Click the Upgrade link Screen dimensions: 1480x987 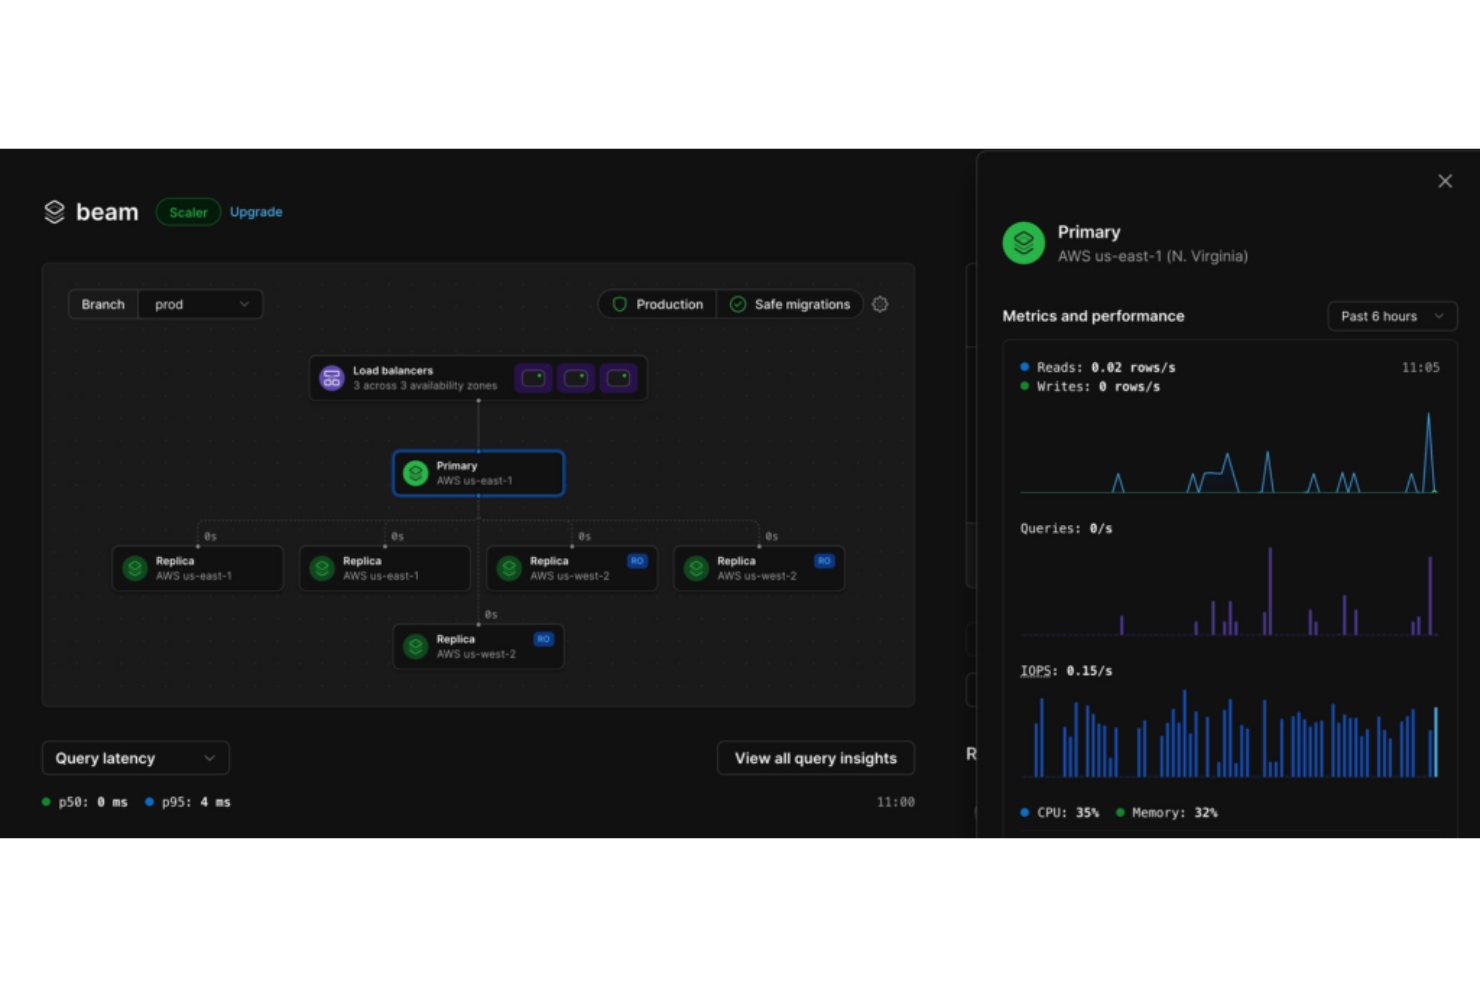pos(256,211)
